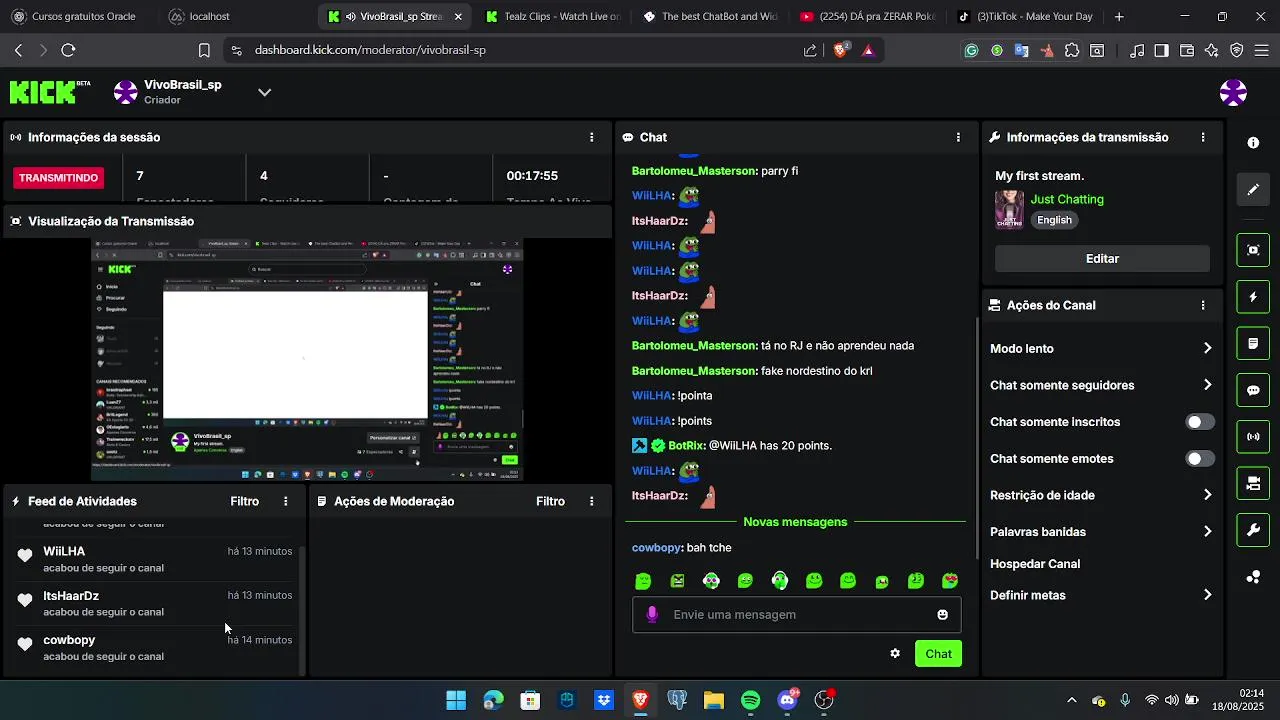Open Discord from the Windows taskbar

(x=787, y=701)
